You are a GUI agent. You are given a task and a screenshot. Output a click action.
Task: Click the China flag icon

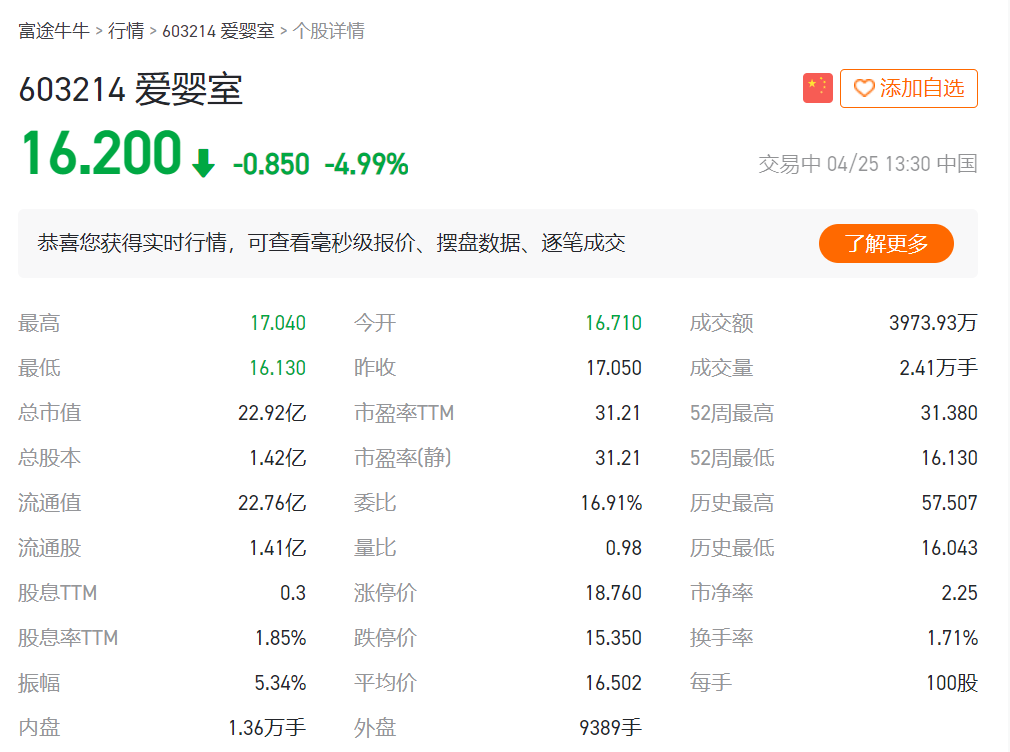tap(817, 88)
